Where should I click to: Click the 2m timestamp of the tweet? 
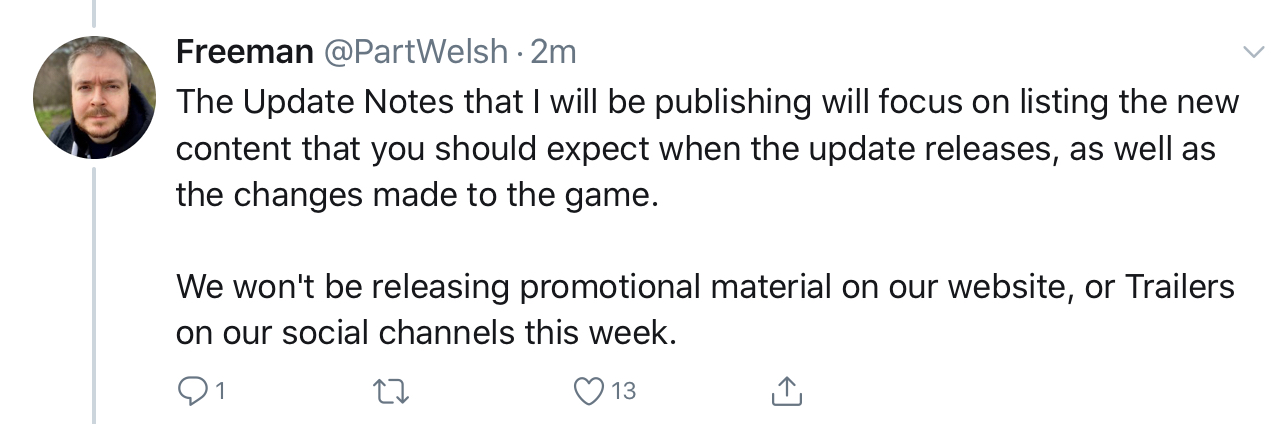pos(553,52)
